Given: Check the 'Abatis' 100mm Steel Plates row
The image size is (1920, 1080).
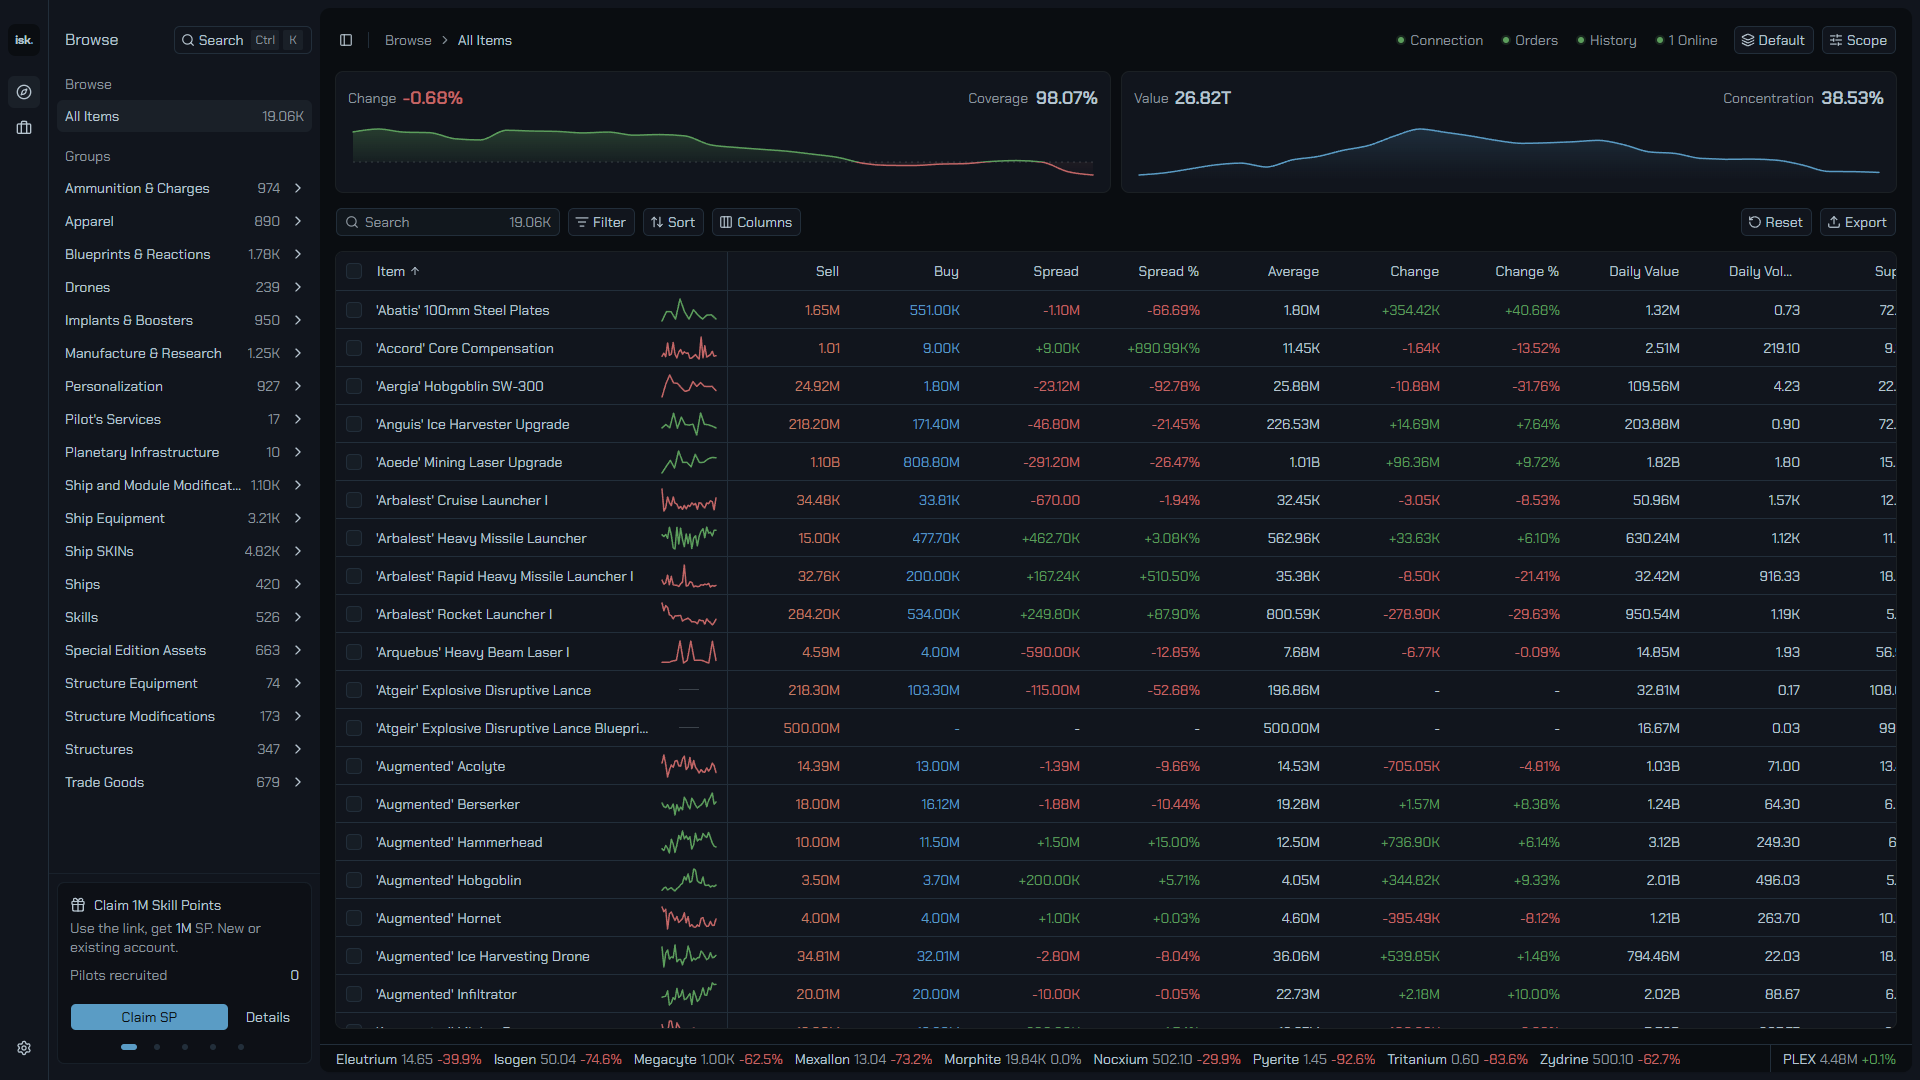Looking at the screenshot, I should [354, 310].
